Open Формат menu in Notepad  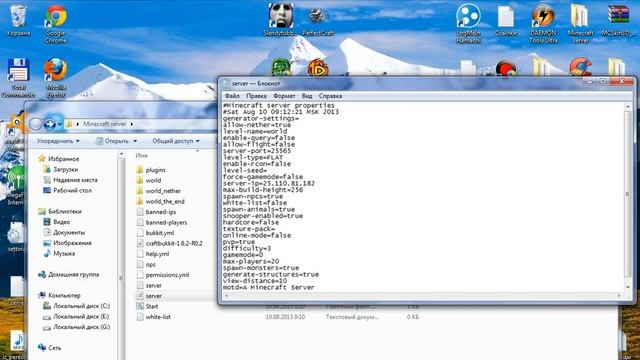tap(284, 96)
